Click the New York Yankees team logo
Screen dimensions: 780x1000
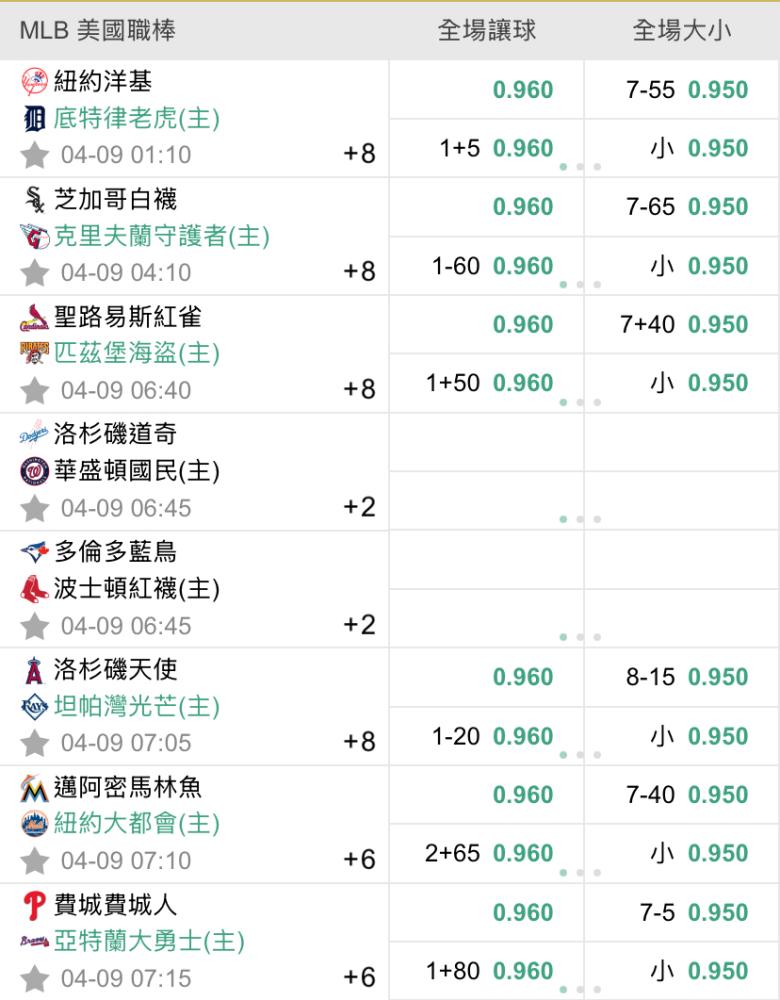33,82
